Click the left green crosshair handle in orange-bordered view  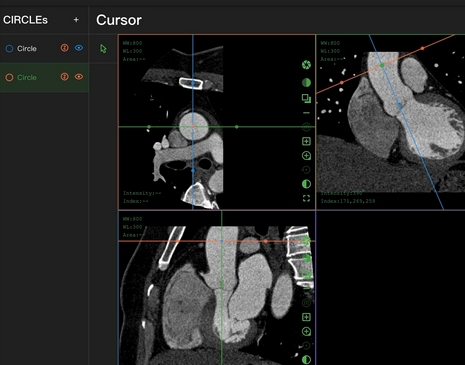(149, 127)
